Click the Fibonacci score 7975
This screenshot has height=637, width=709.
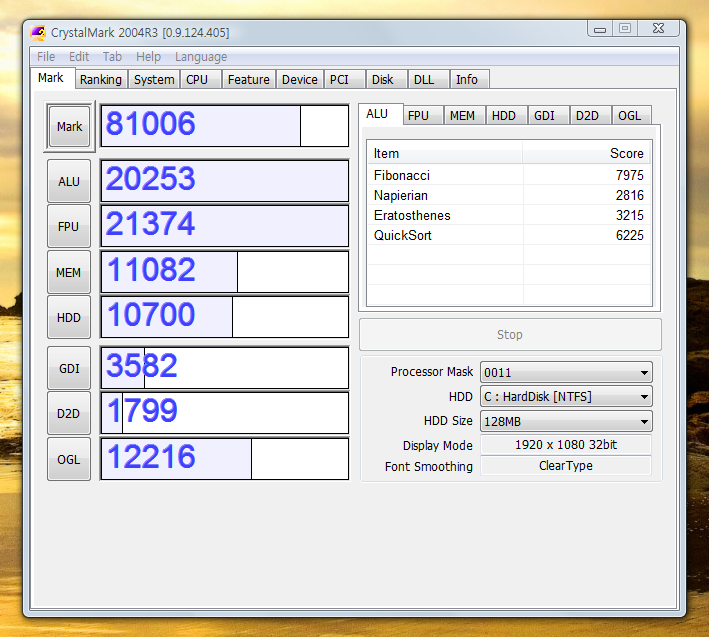click(x=629, y=175)
